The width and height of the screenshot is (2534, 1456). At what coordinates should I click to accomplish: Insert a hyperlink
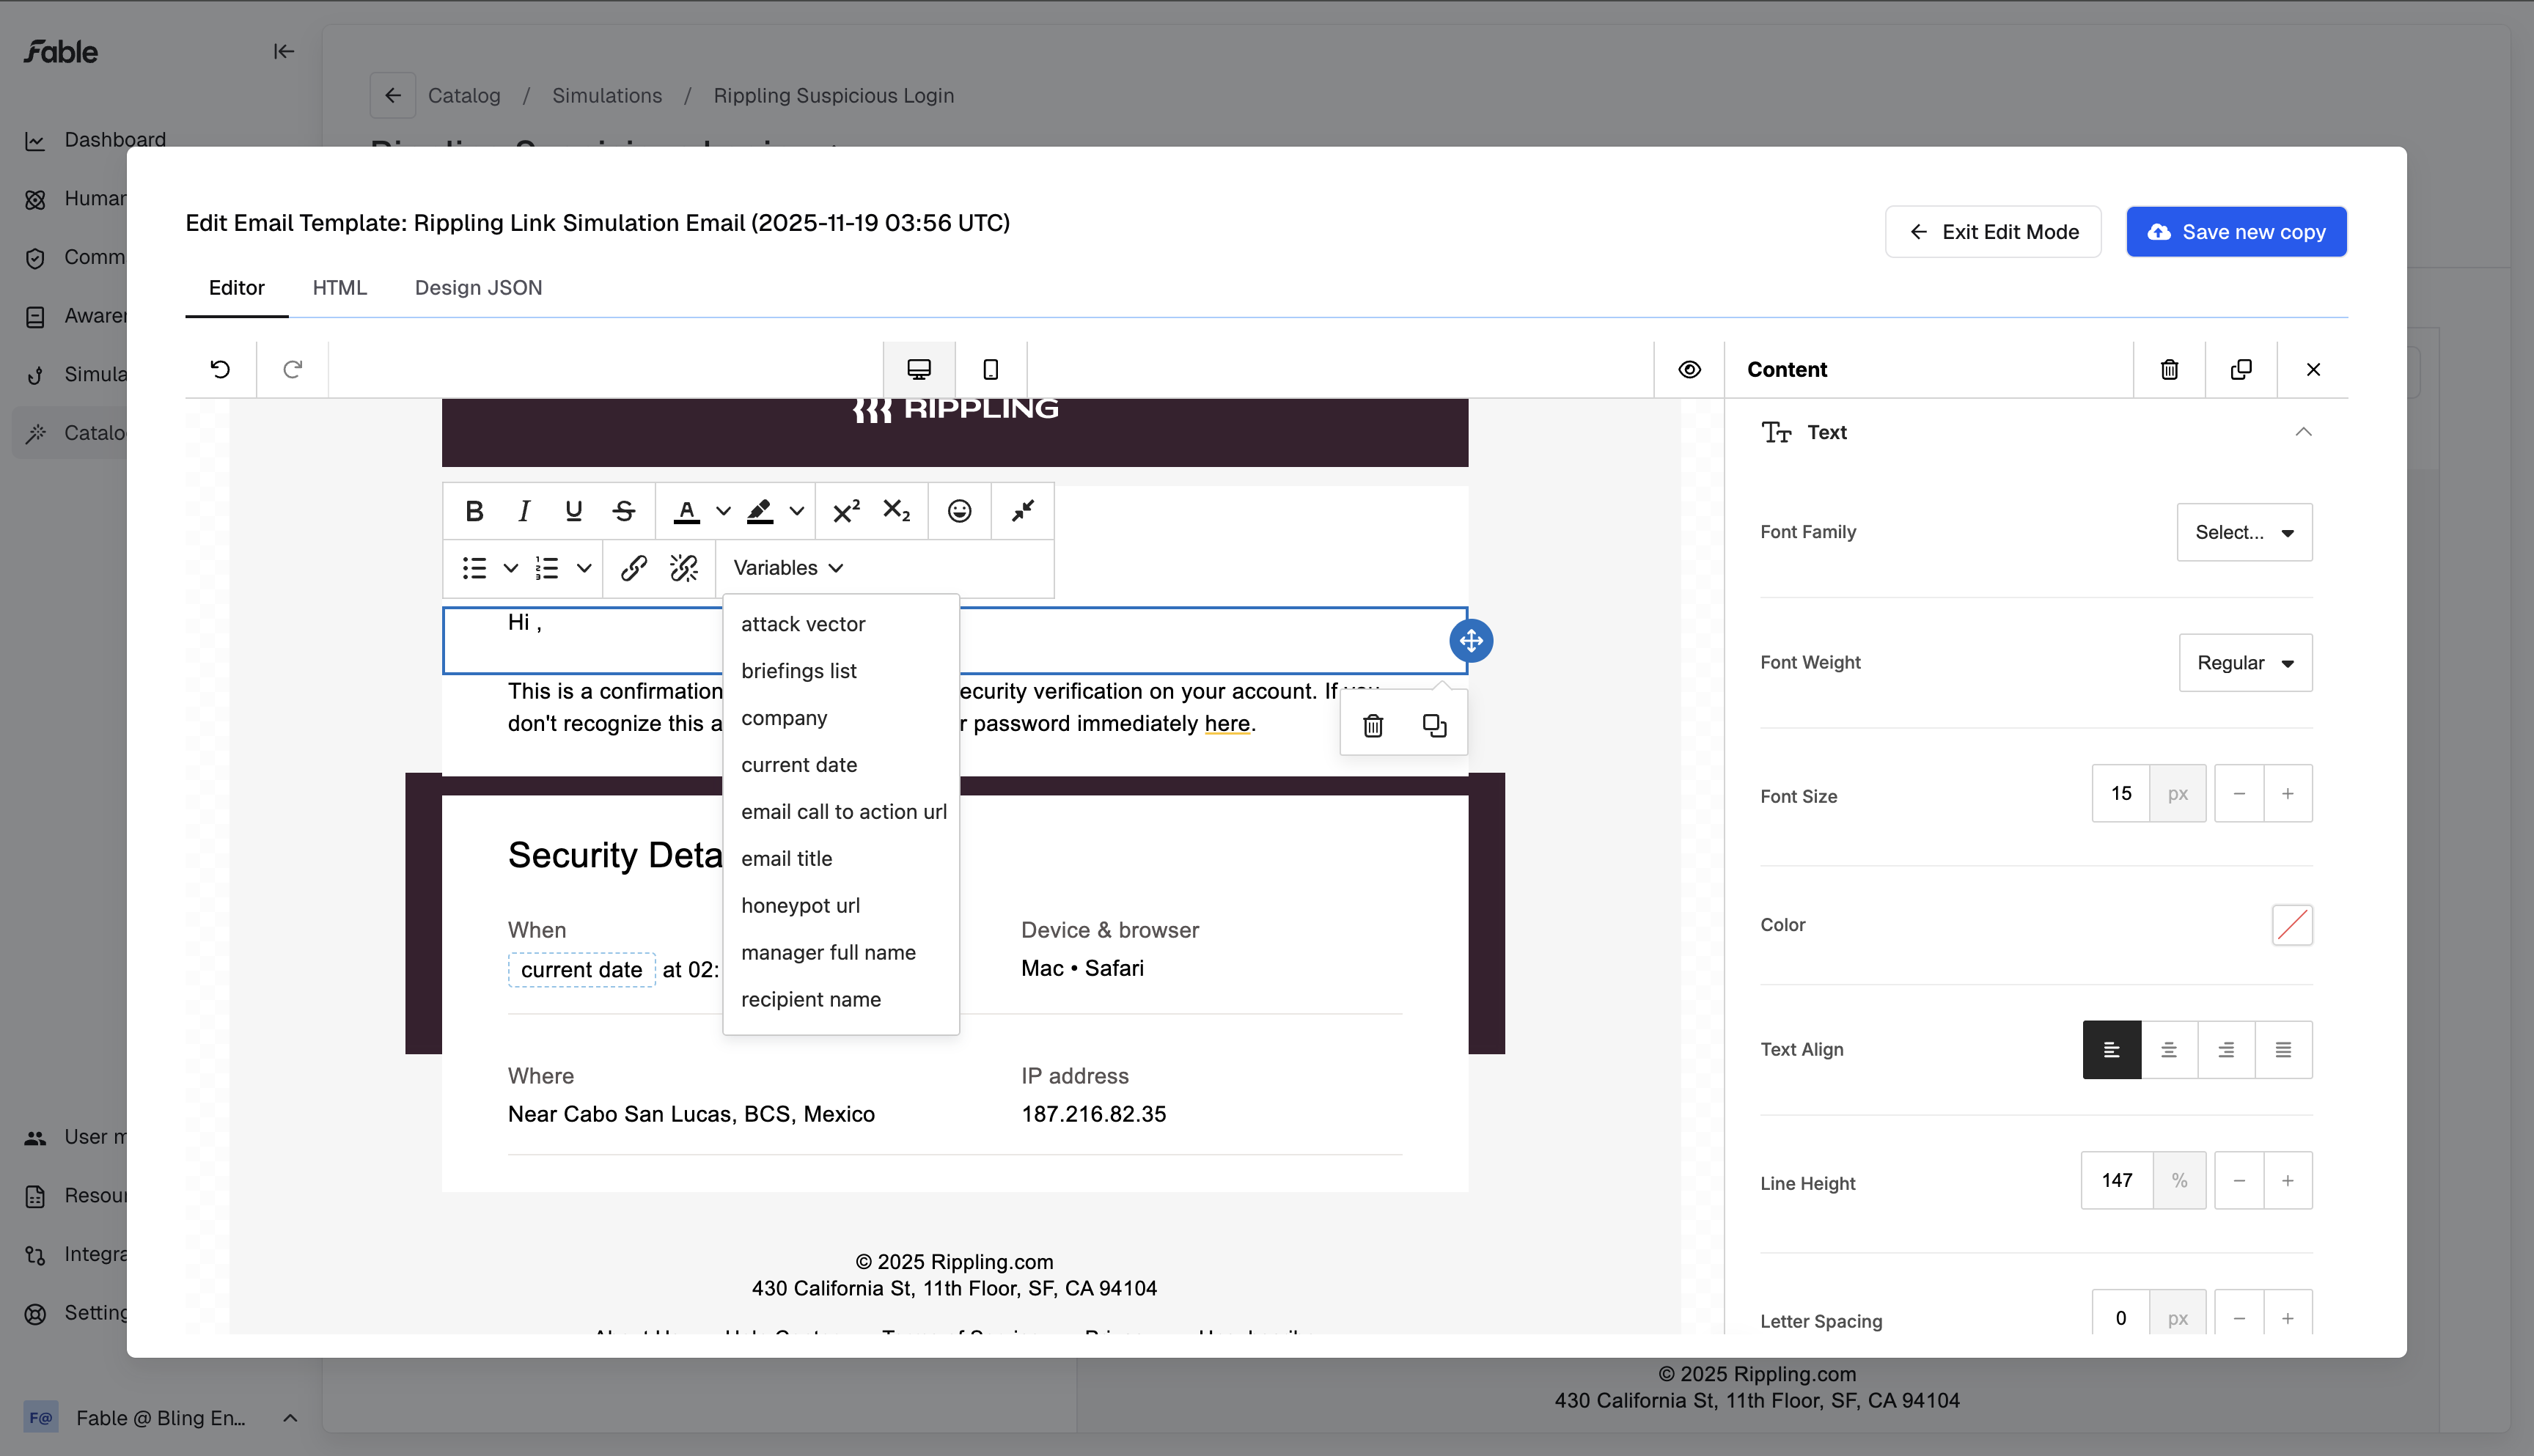(634, 568)
